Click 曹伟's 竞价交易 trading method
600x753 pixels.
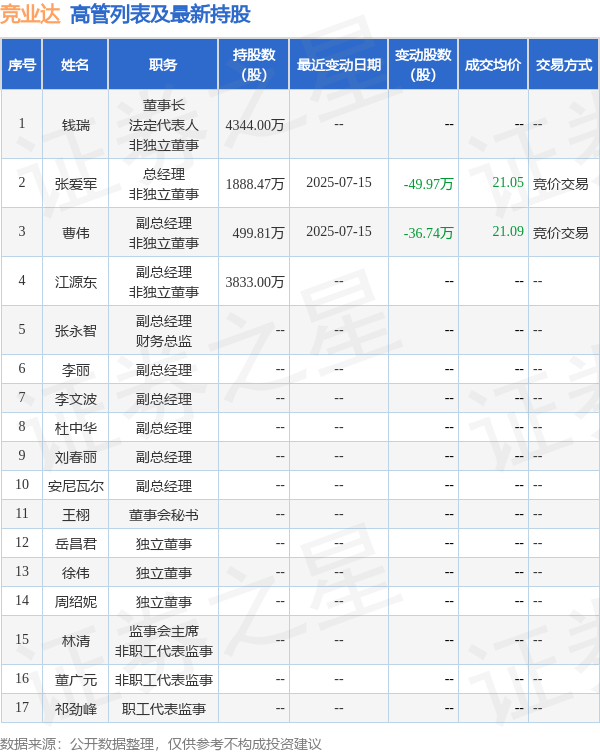[561, 233]
